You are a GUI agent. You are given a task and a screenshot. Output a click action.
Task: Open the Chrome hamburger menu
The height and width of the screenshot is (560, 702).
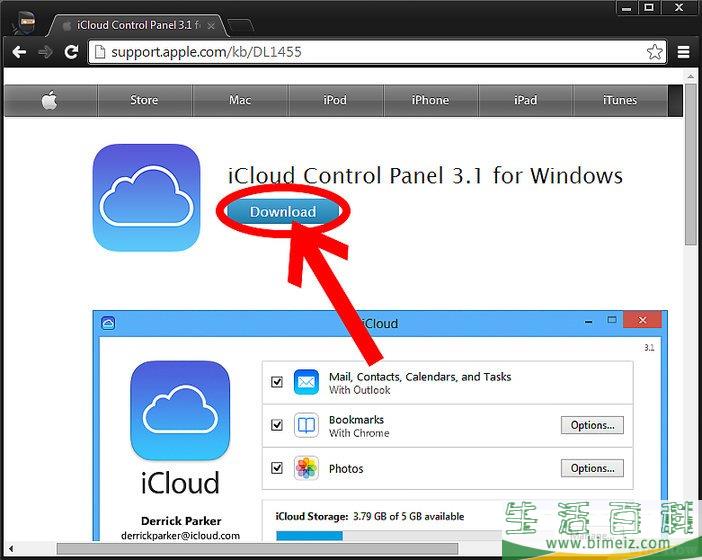point(683,52)
